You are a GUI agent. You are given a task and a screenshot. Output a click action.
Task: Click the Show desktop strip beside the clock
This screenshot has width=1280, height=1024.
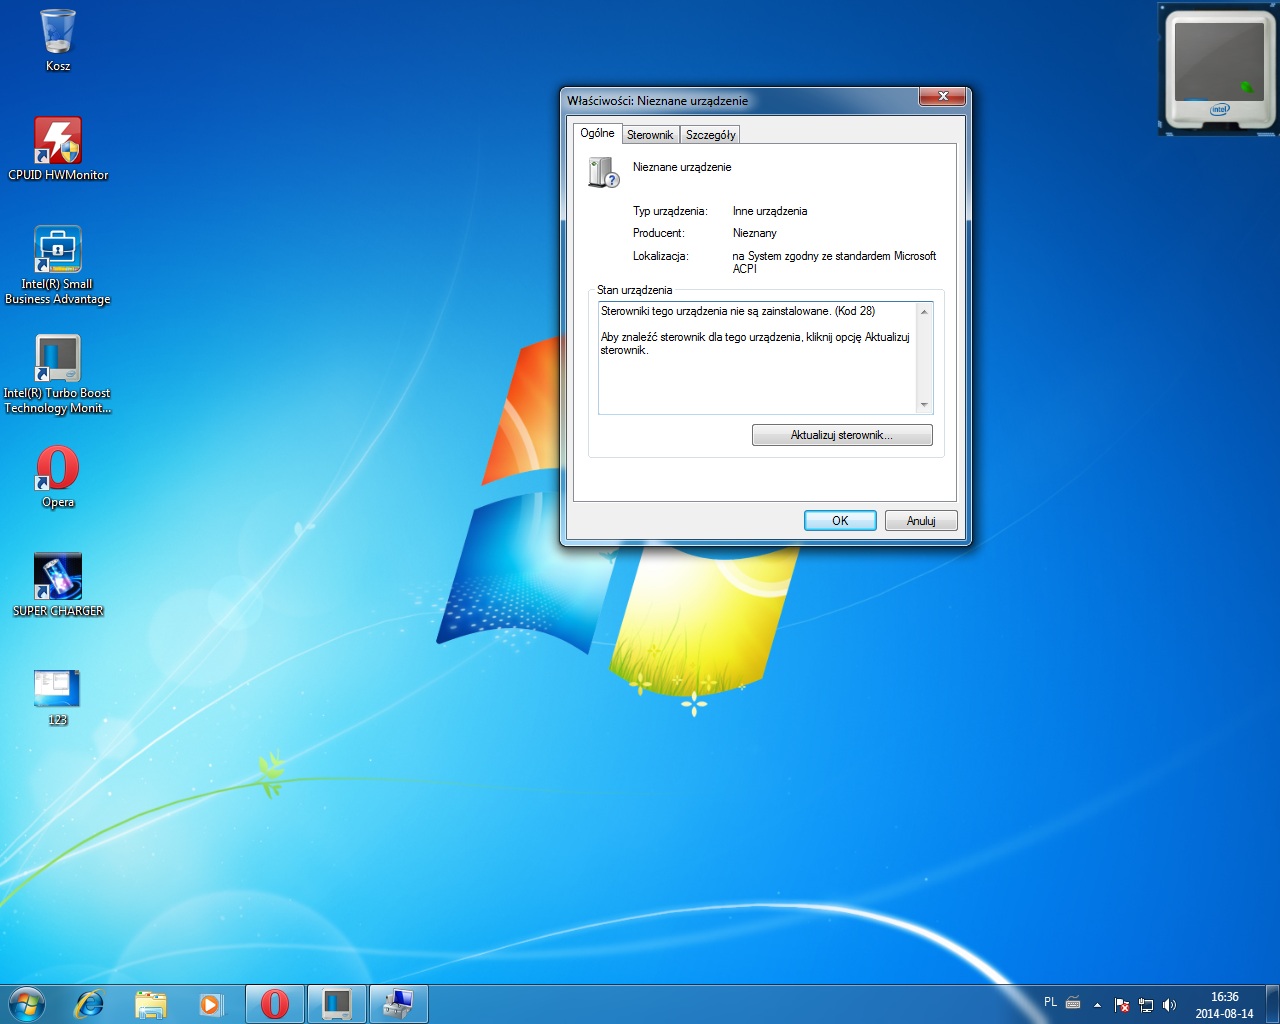(x=1272, y=1004)
